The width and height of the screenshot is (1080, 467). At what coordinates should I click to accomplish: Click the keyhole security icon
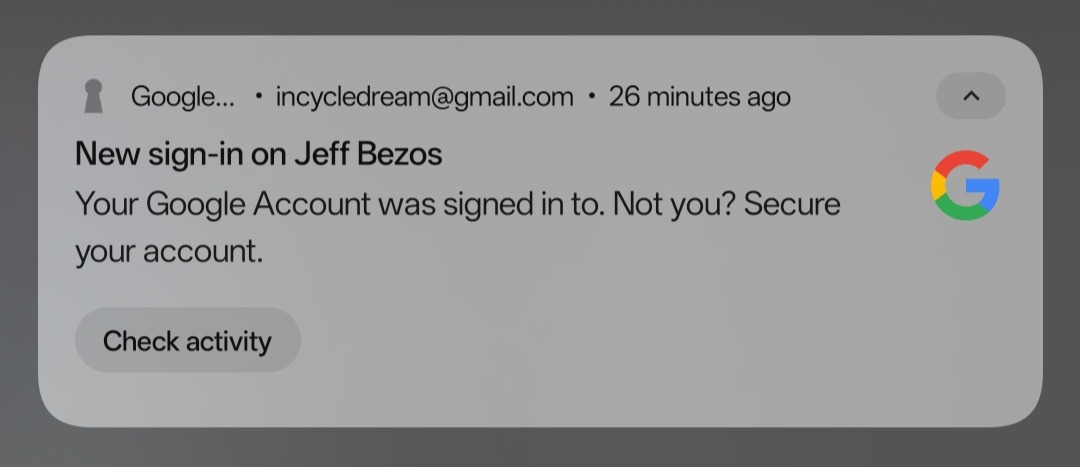pyautogui.click(x=93, y=97)
